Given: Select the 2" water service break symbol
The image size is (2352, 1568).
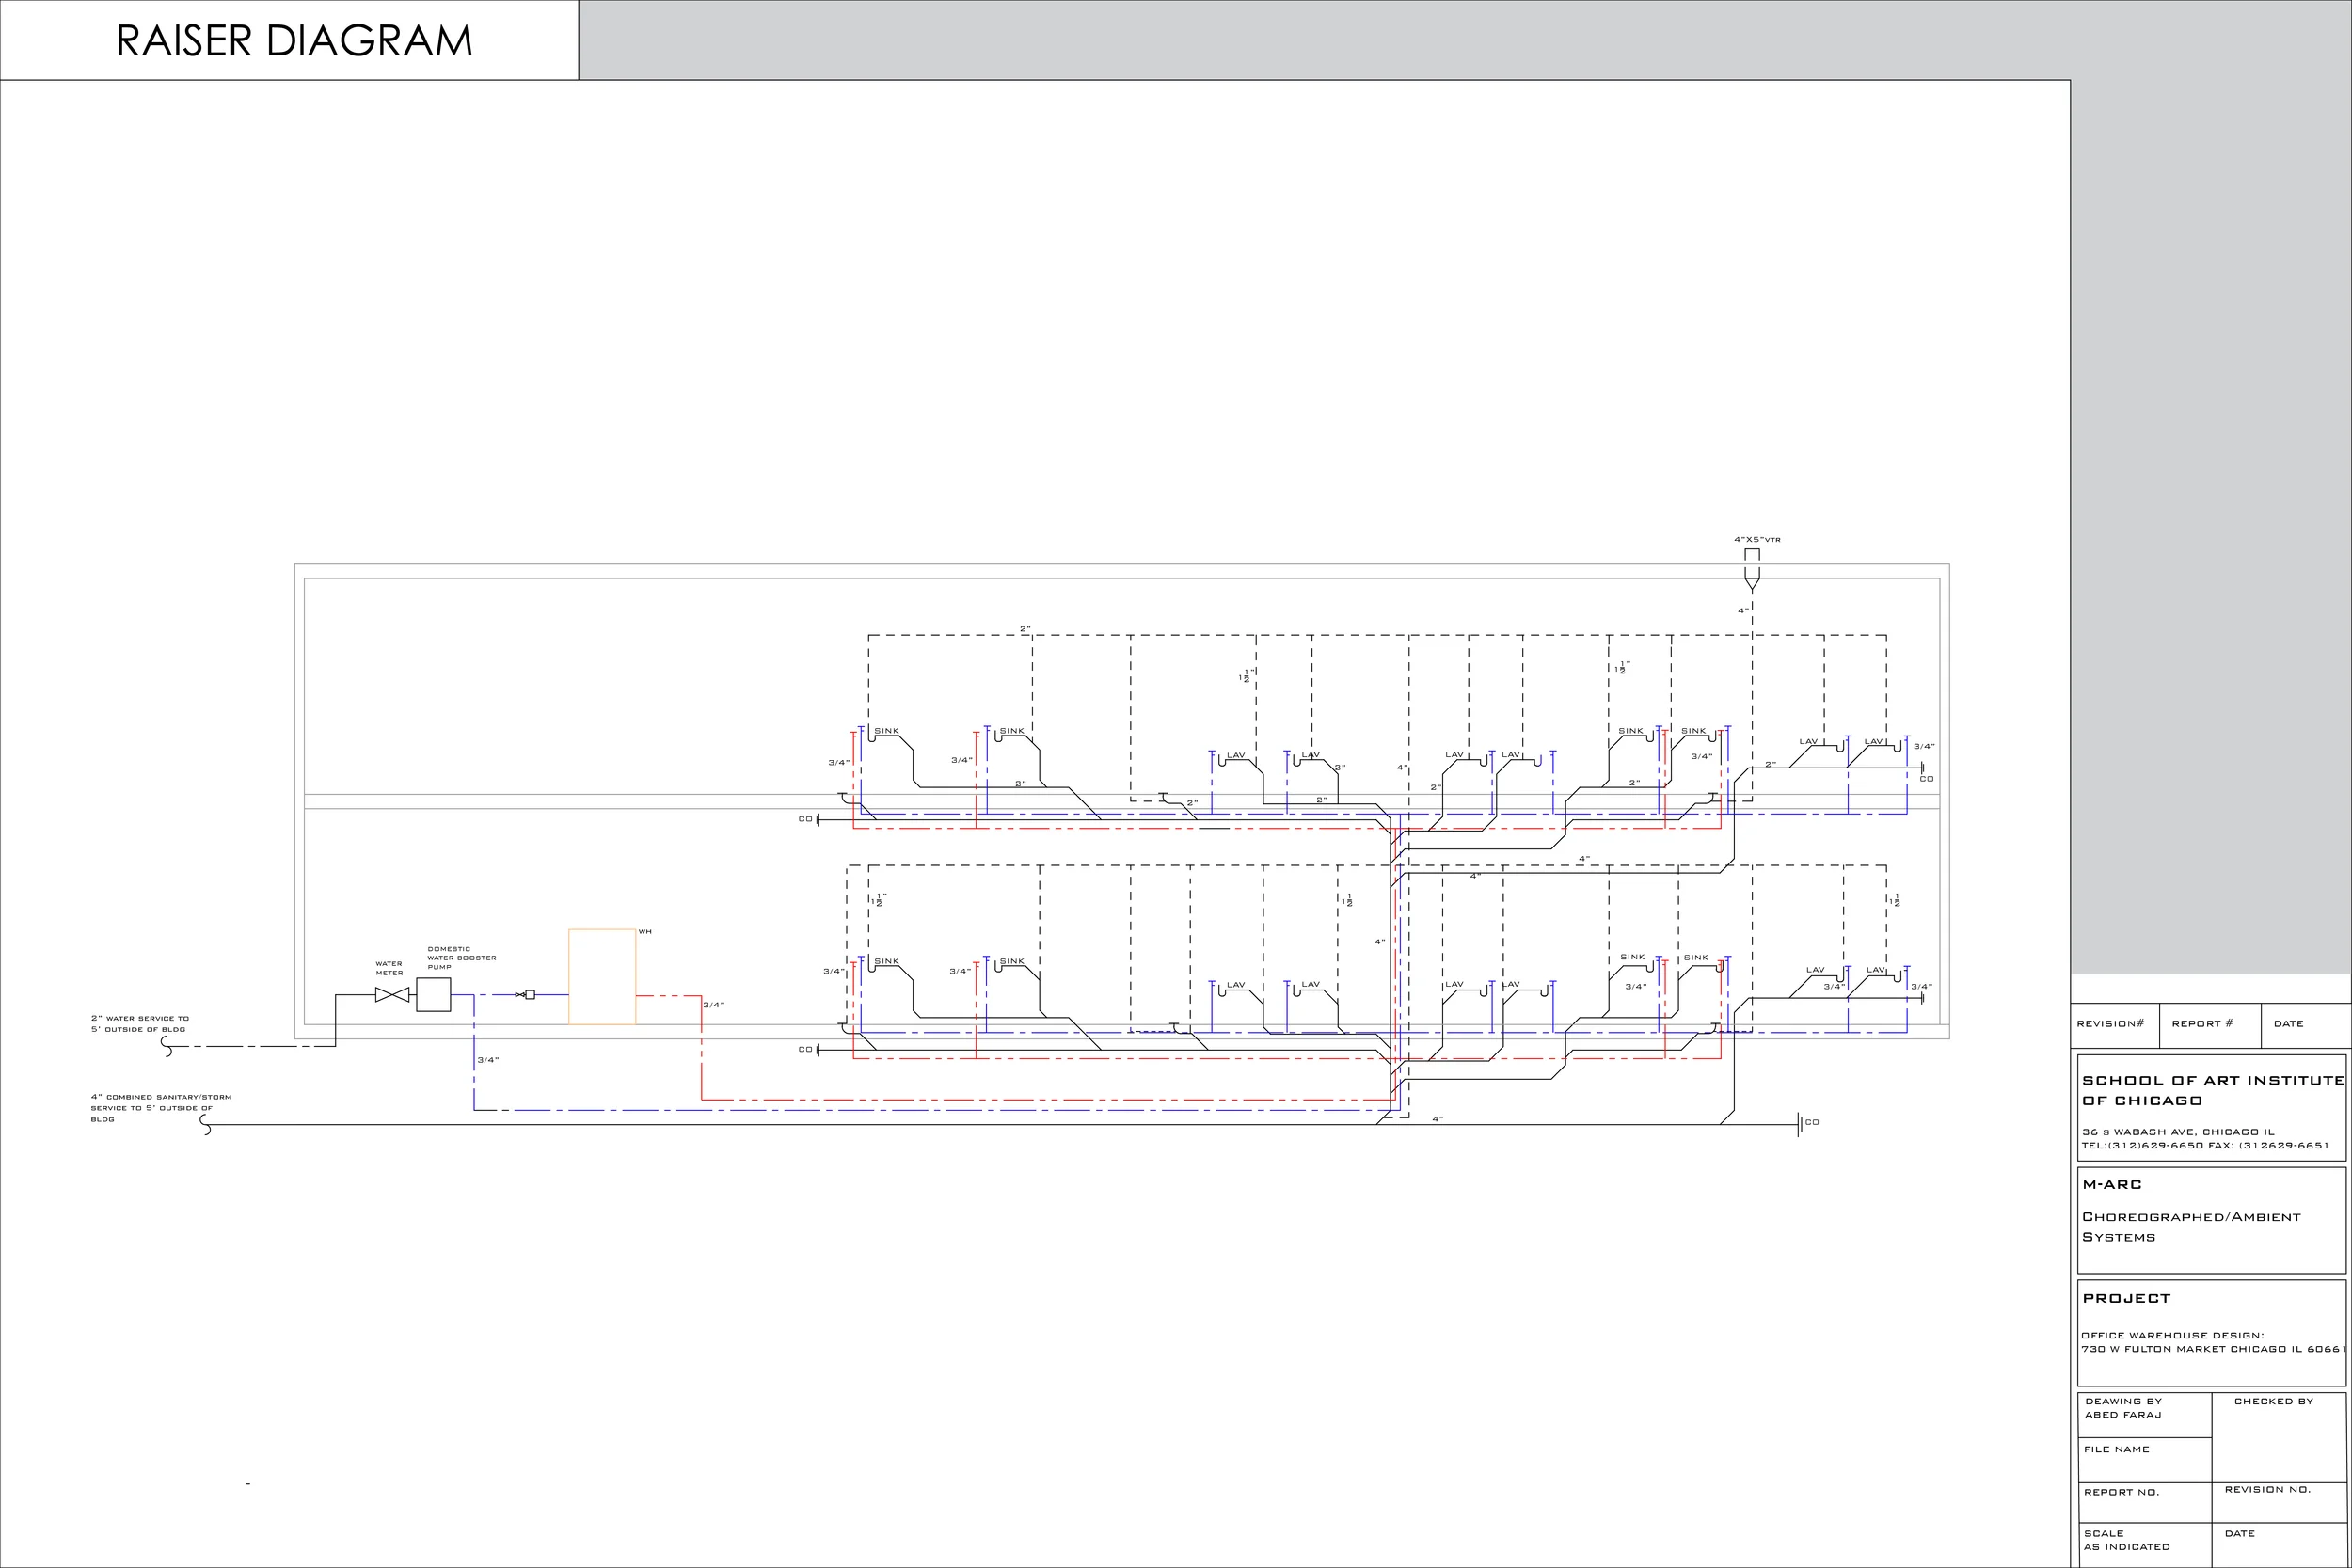Looking at the screenshot, I should coord(167,1047).
